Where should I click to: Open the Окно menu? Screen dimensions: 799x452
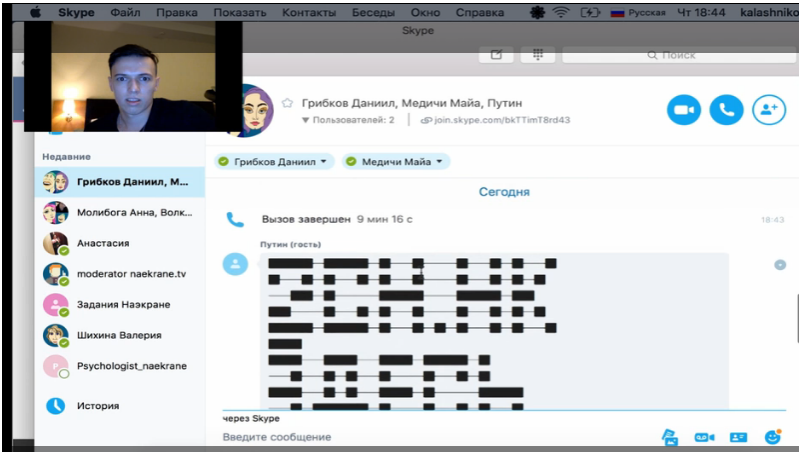(425, 12)
